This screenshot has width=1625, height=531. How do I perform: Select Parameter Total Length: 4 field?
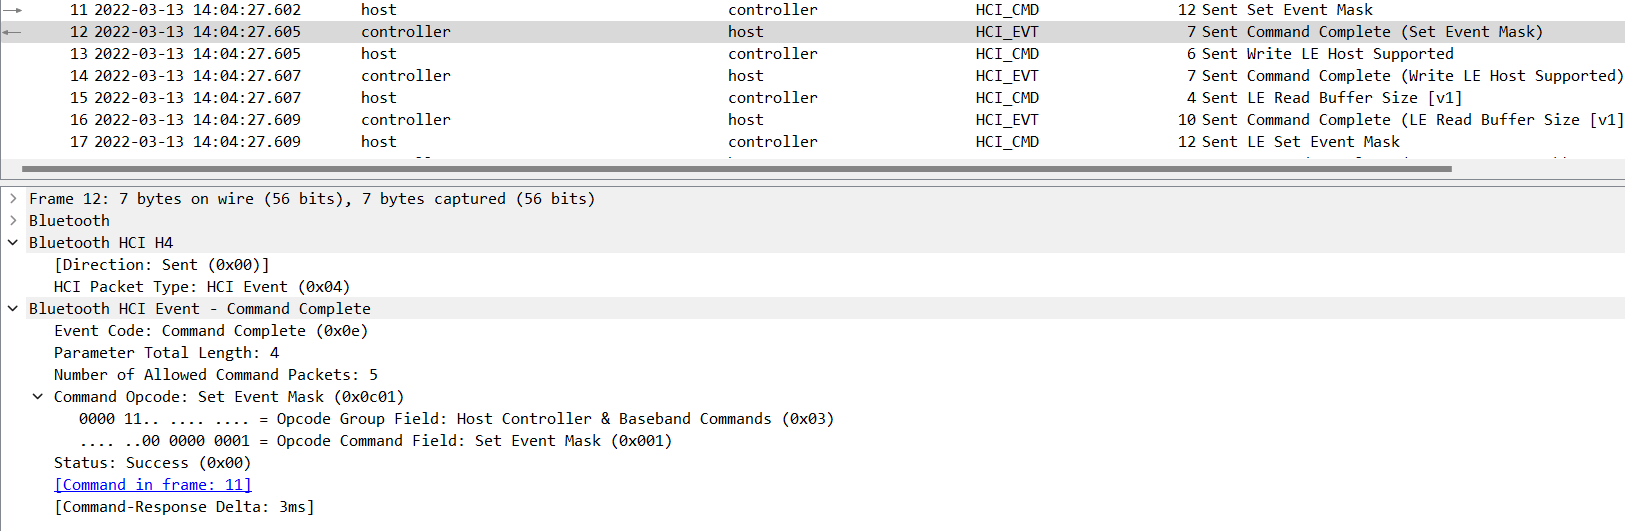167,353
